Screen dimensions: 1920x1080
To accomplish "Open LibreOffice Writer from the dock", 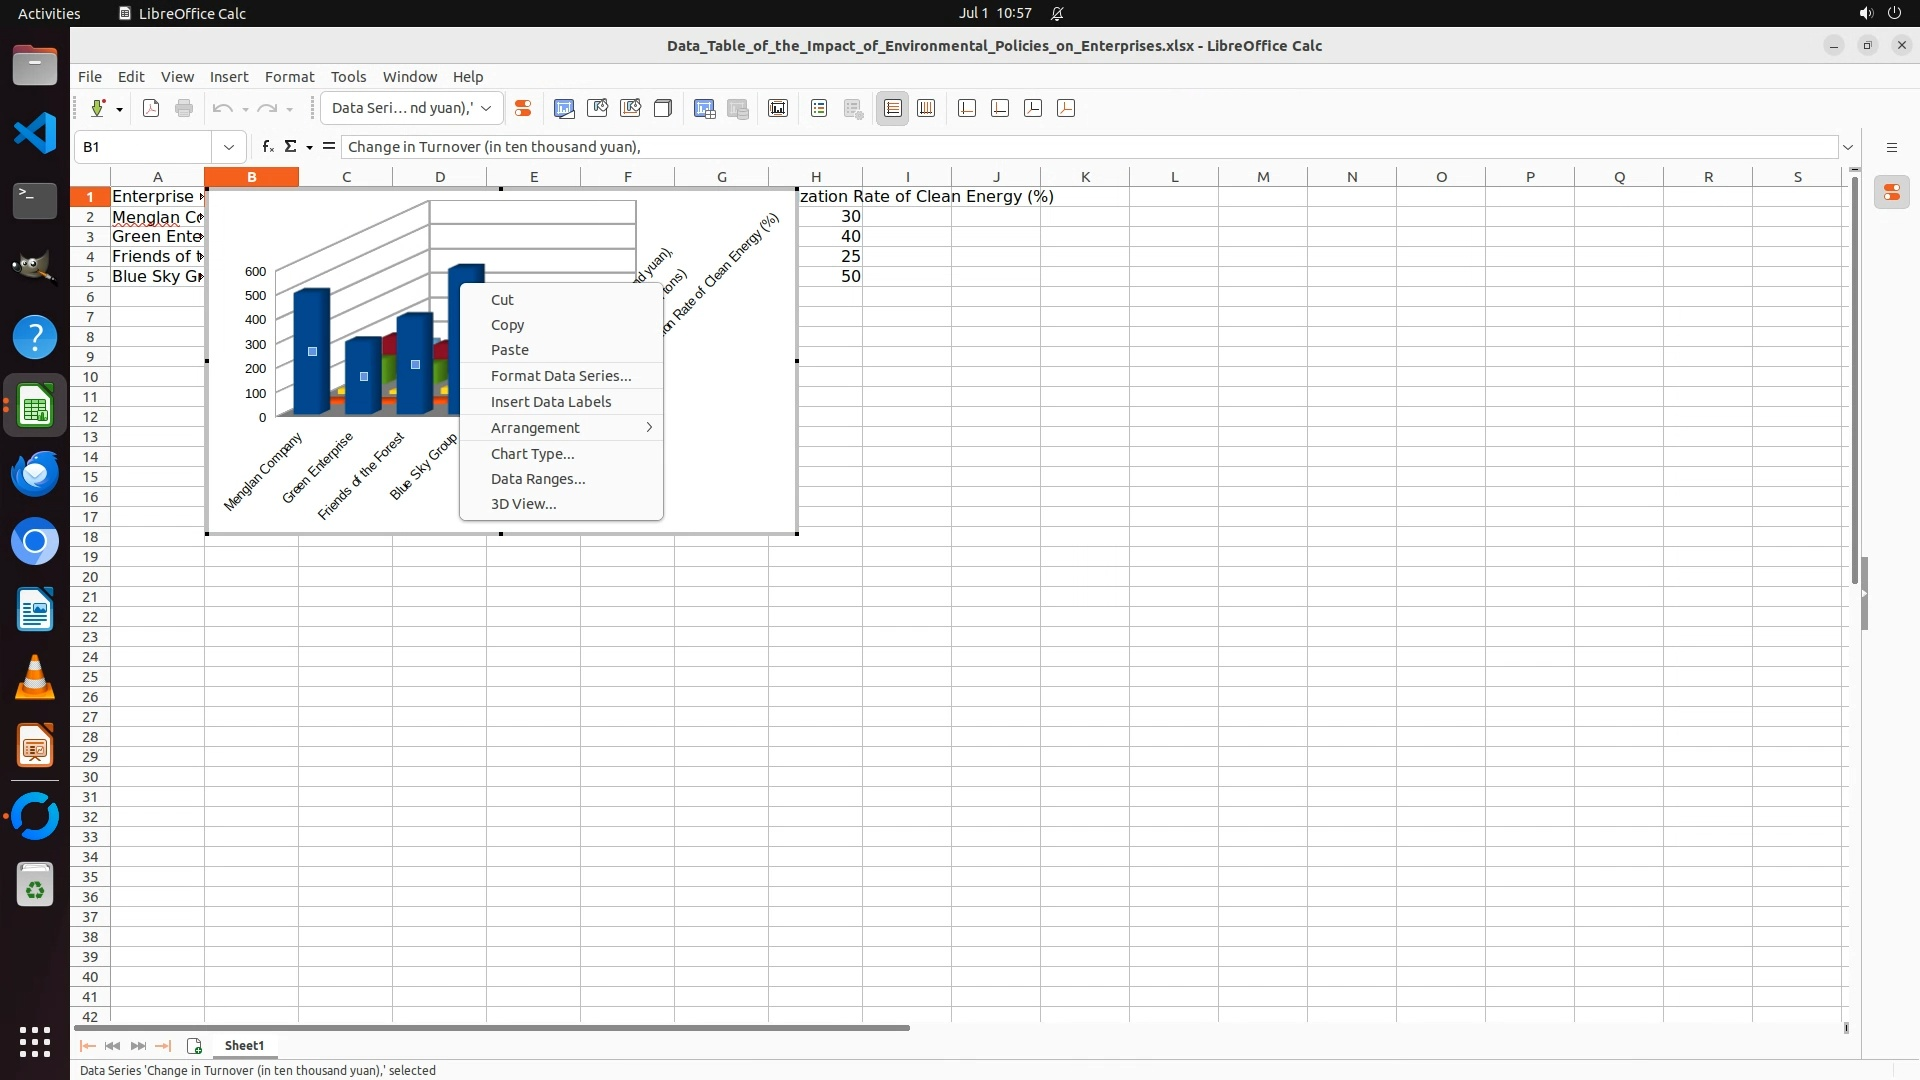I will pyautogui.click(x=35, y=610).
